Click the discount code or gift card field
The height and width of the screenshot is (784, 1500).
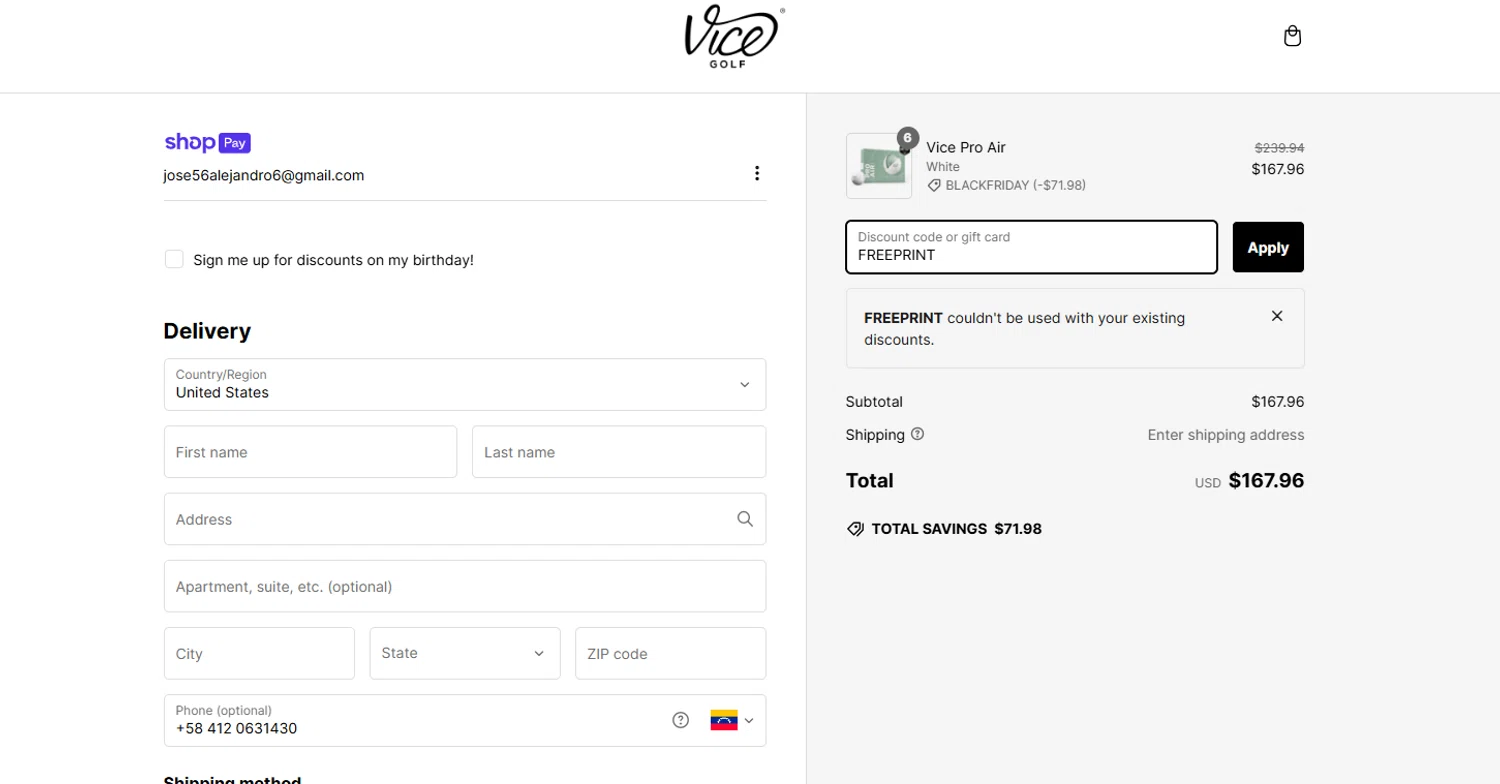click(1030, 247)
